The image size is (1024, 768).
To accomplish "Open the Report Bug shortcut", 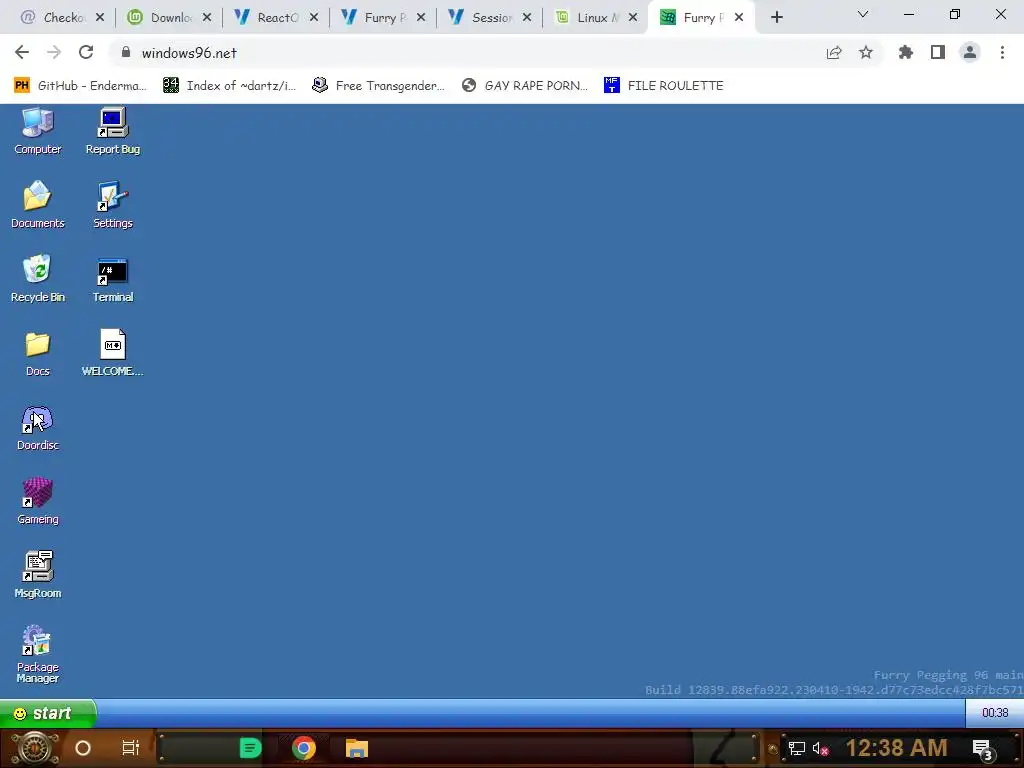I will pyautogui.click(x=112, y=131).
